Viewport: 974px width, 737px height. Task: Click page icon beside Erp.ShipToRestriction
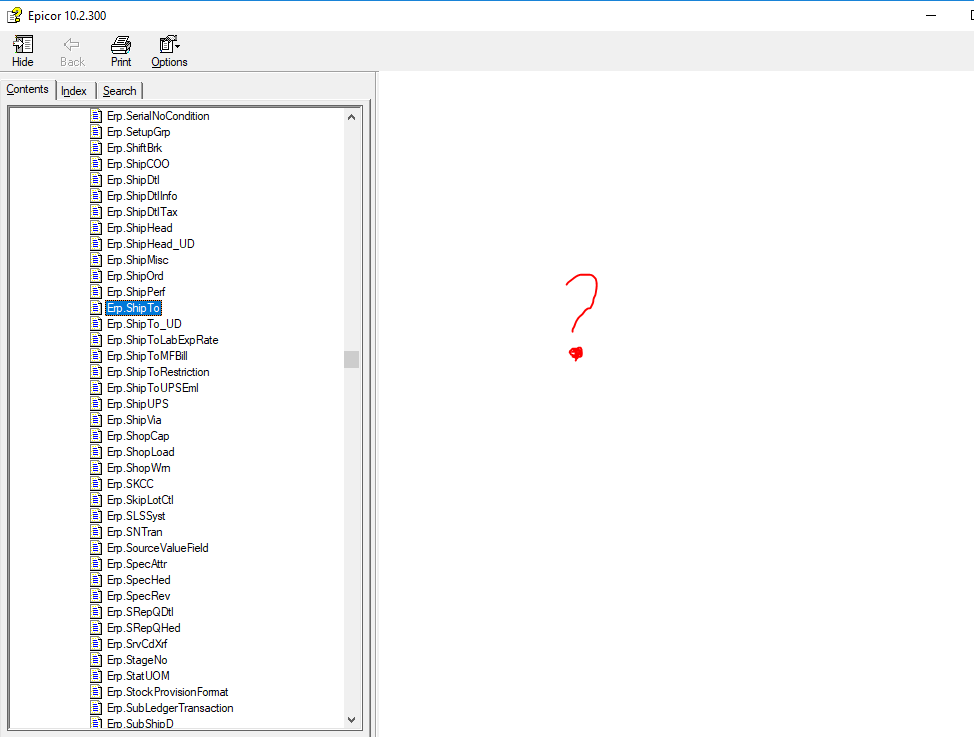[x=96, y=372]
